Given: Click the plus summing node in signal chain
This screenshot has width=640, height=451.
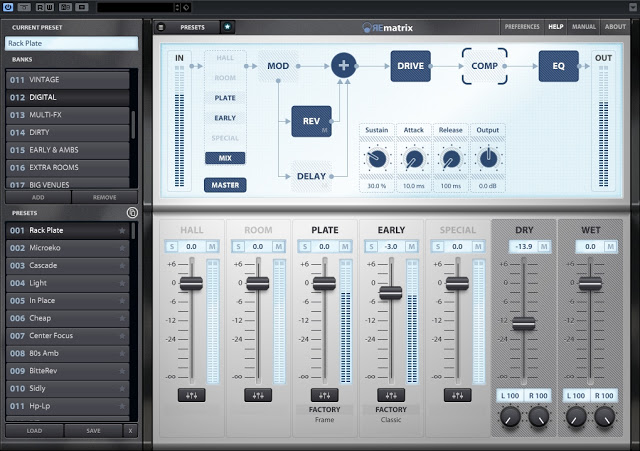Looking at the screenshot, I should [x=344, y=66].
